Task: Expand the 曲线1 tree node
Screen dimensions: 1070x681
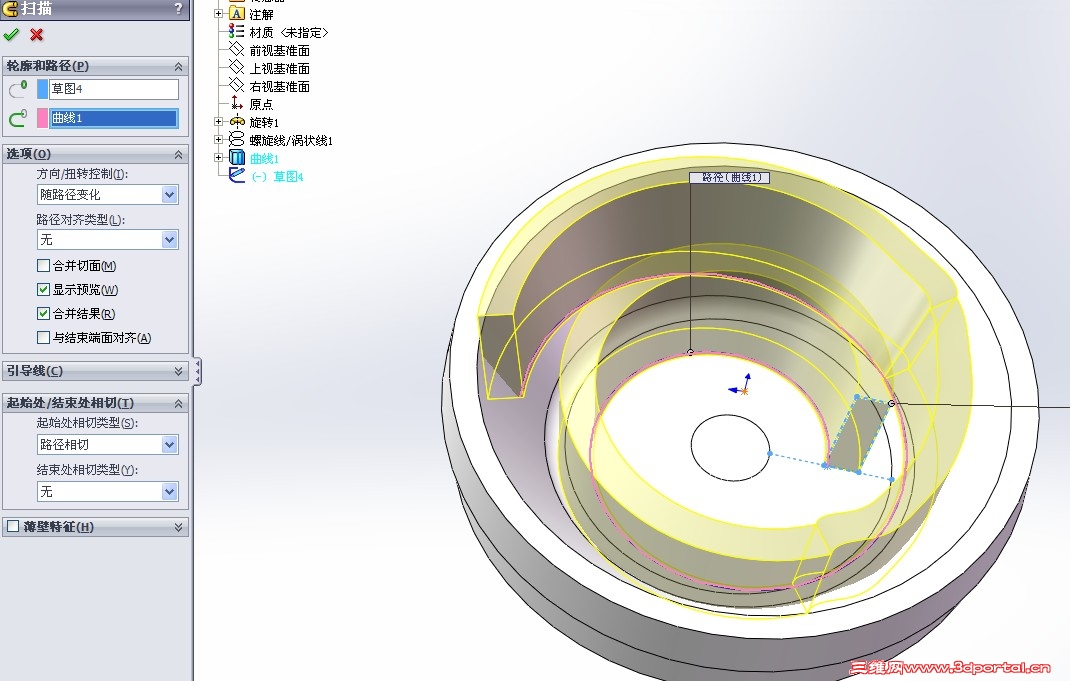Action: [x=218, y=158]
